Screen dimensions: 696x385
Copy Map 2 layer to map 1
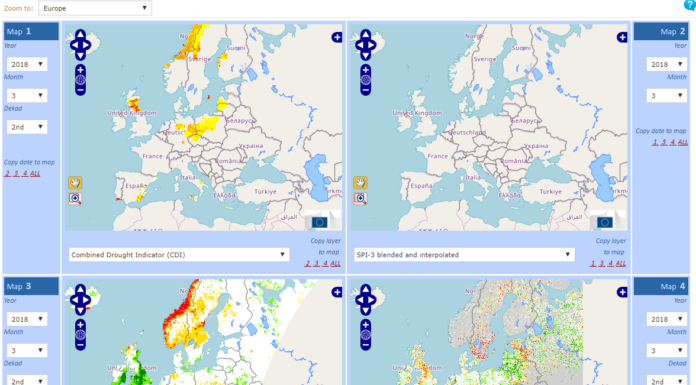(593, 263)
